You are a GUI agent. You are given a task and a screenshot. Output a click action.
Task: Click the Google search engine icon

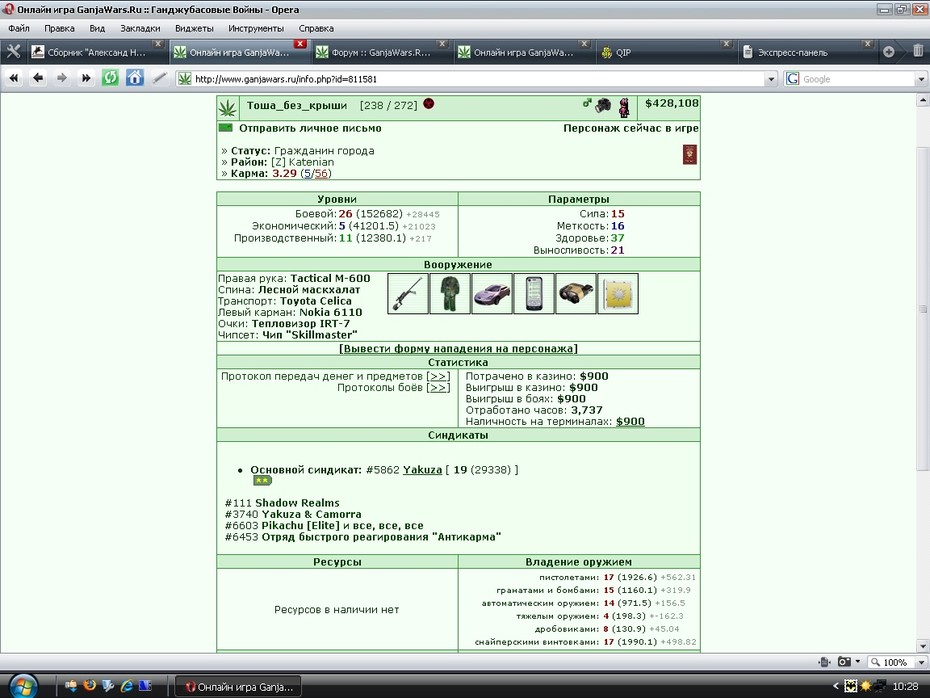point(792,79)
